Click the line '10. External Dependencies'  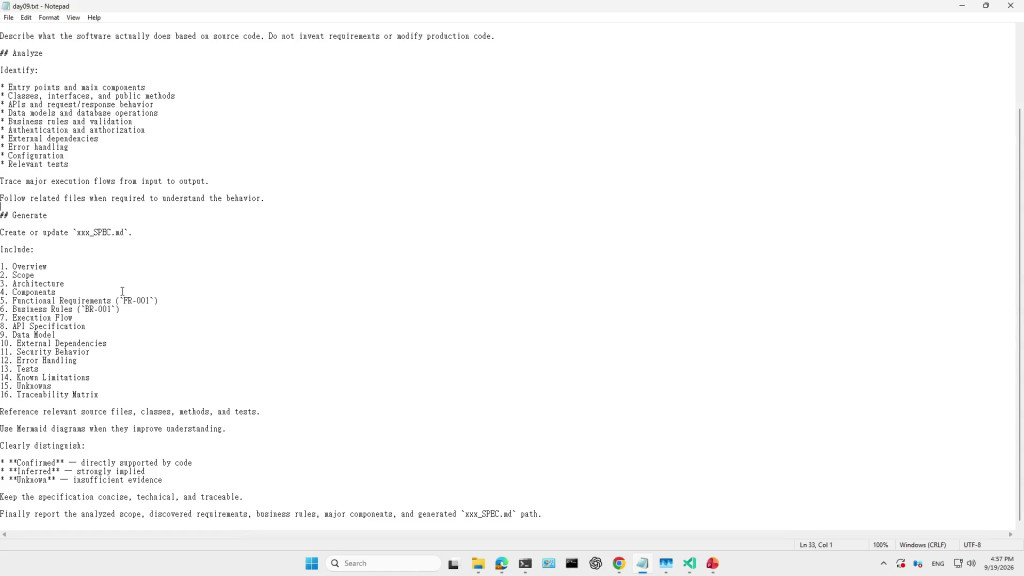point(54,344)
